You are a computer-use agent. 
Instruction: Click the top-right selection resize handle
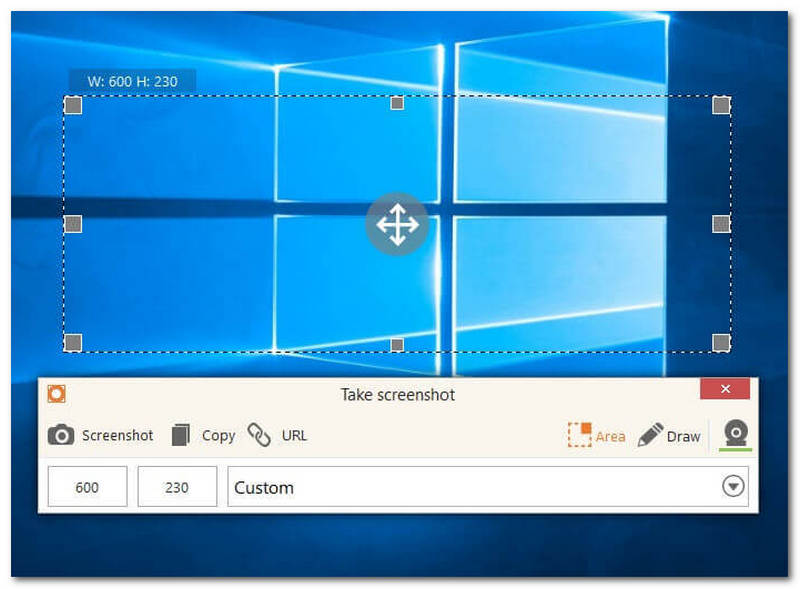pos(721,106)
